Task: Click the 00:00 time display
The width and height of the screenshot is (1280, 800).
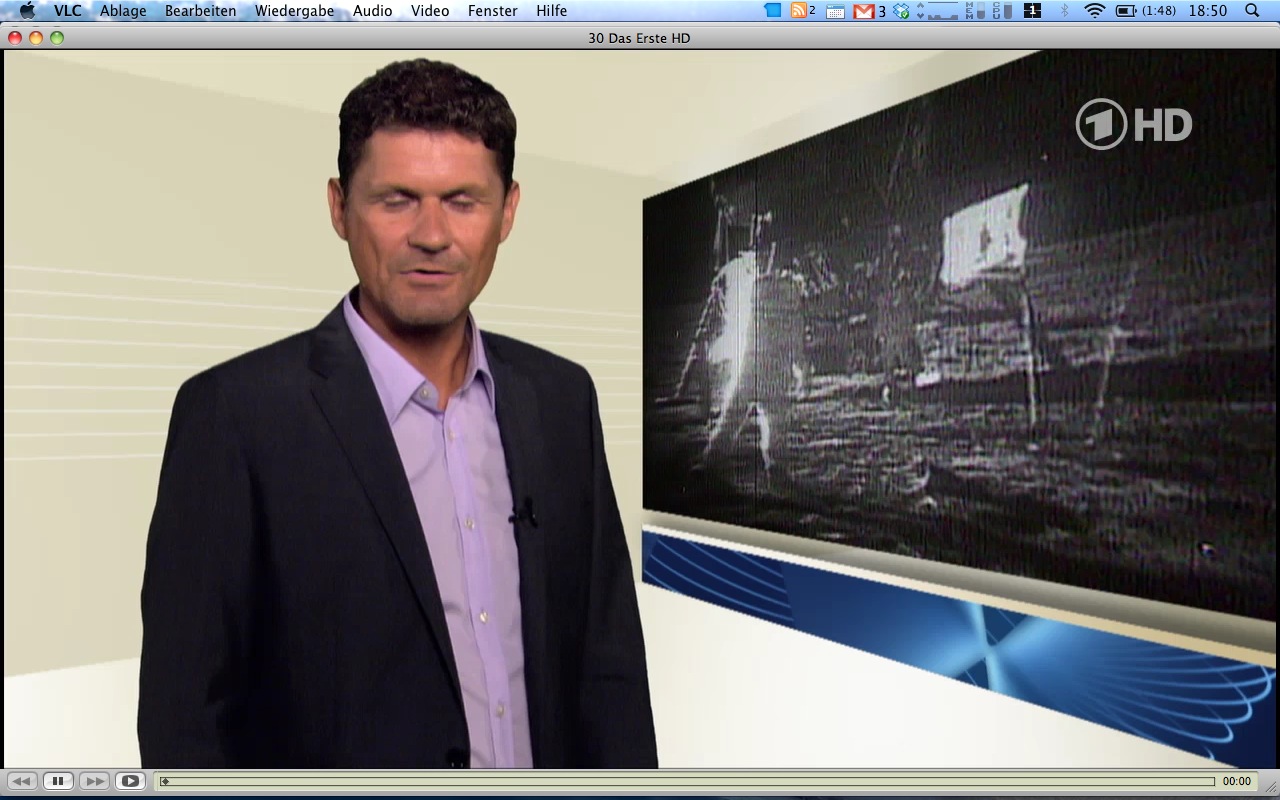Action: pyautogui.click(x=1237, y=781)
